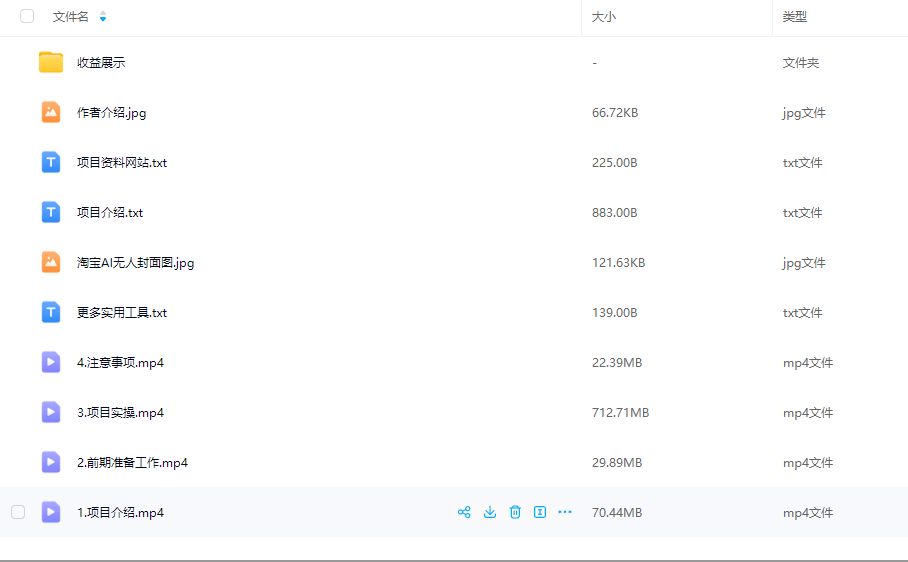Open the file 更多实用工具.txt
Screen dimensions: 908x562
coord(122,313)
